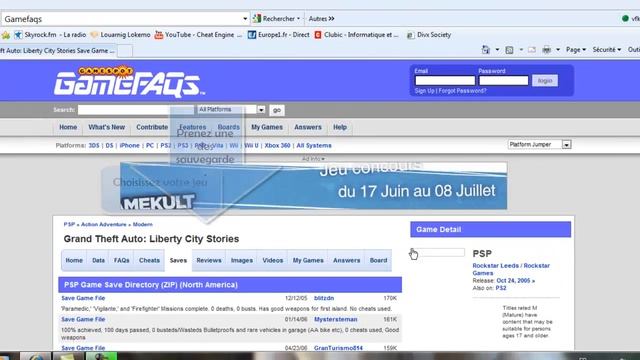The height and width of the screenshot is (360, 640).
Task: Open the Skyrock.fm - La radio bookmark
Action: click(50, 35)
